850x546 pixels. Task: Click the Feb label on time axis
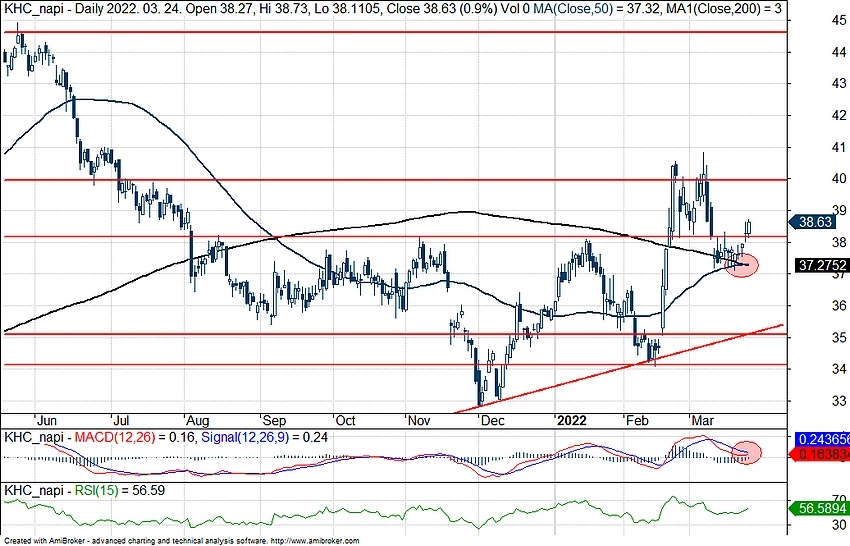point(638,421)
